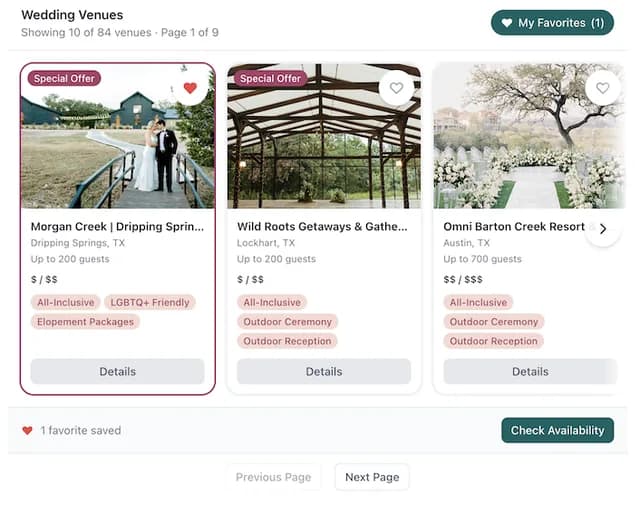Select Elopement Packages tag
This screenshot has width=640, height=506.
pyautogui.click(x=85, y=322)
